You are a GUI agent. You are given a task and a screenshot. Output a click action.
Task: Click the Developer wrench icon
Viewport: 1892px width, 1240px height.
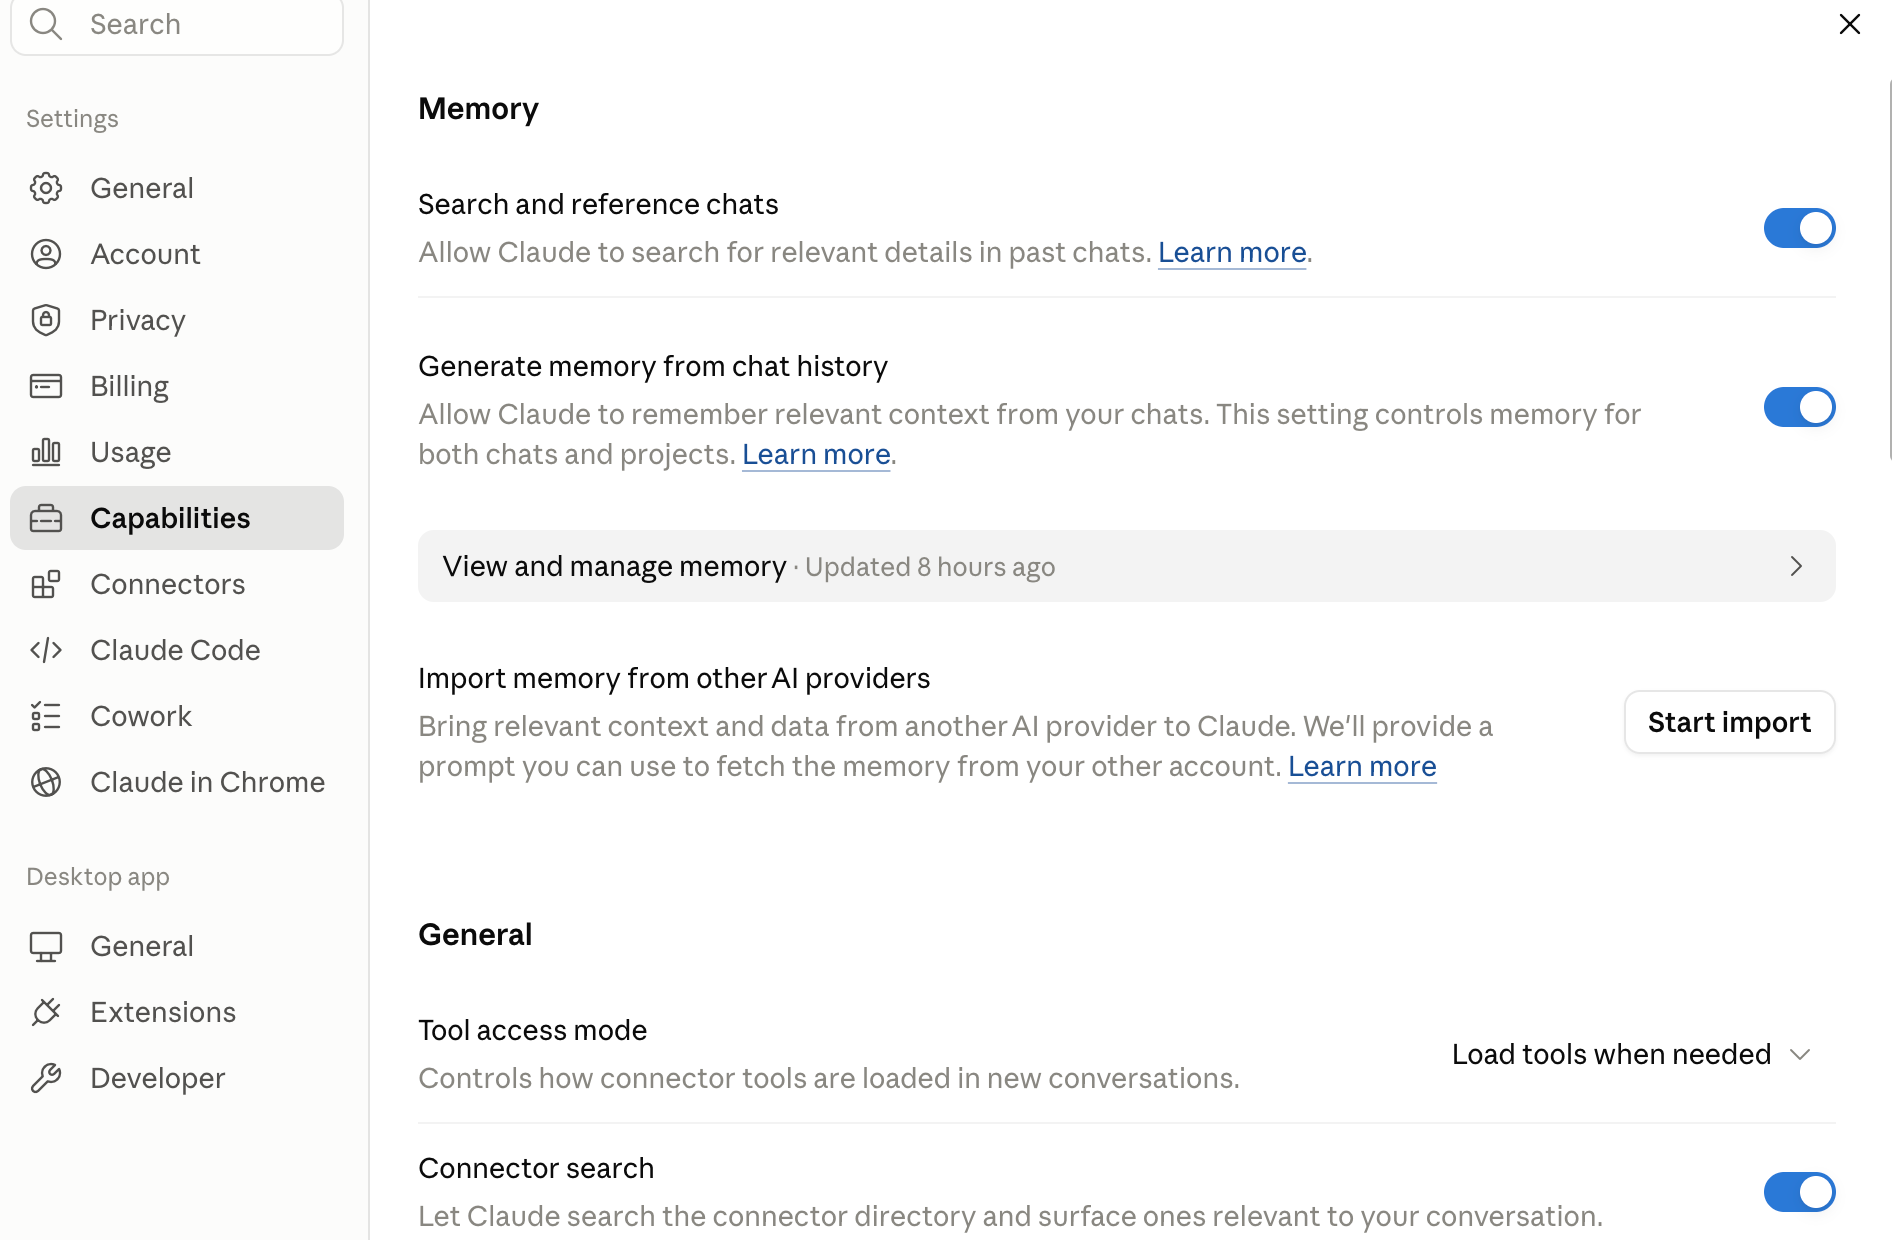pos(46,1078)
